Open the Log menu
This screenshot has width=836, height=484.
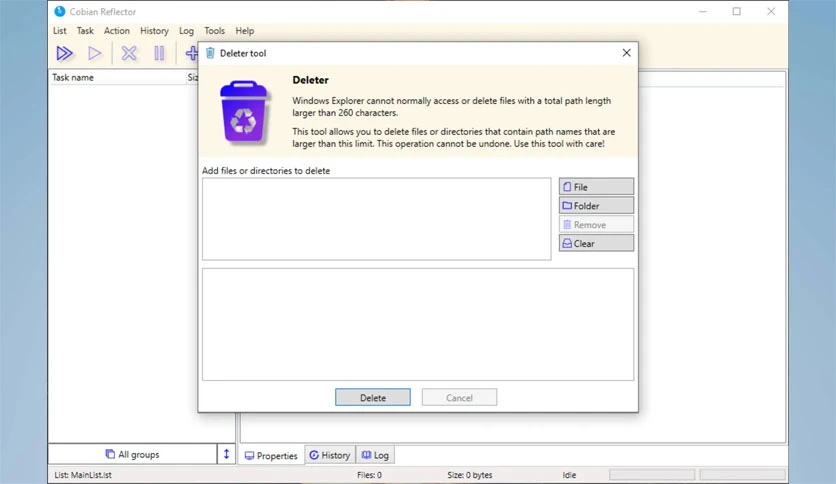pos(186,31)
